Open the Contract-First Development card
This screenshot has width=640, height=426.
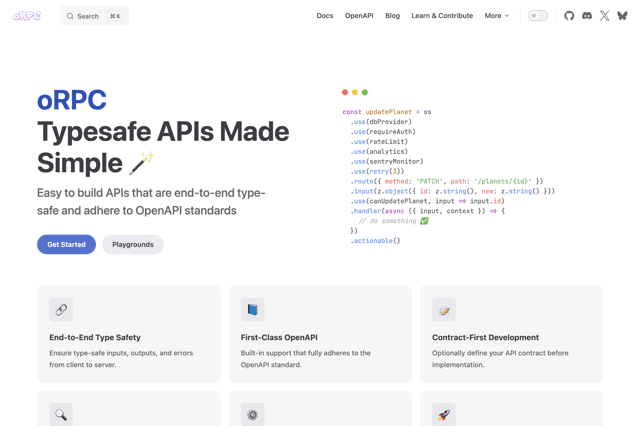click(x=511, y=334)
